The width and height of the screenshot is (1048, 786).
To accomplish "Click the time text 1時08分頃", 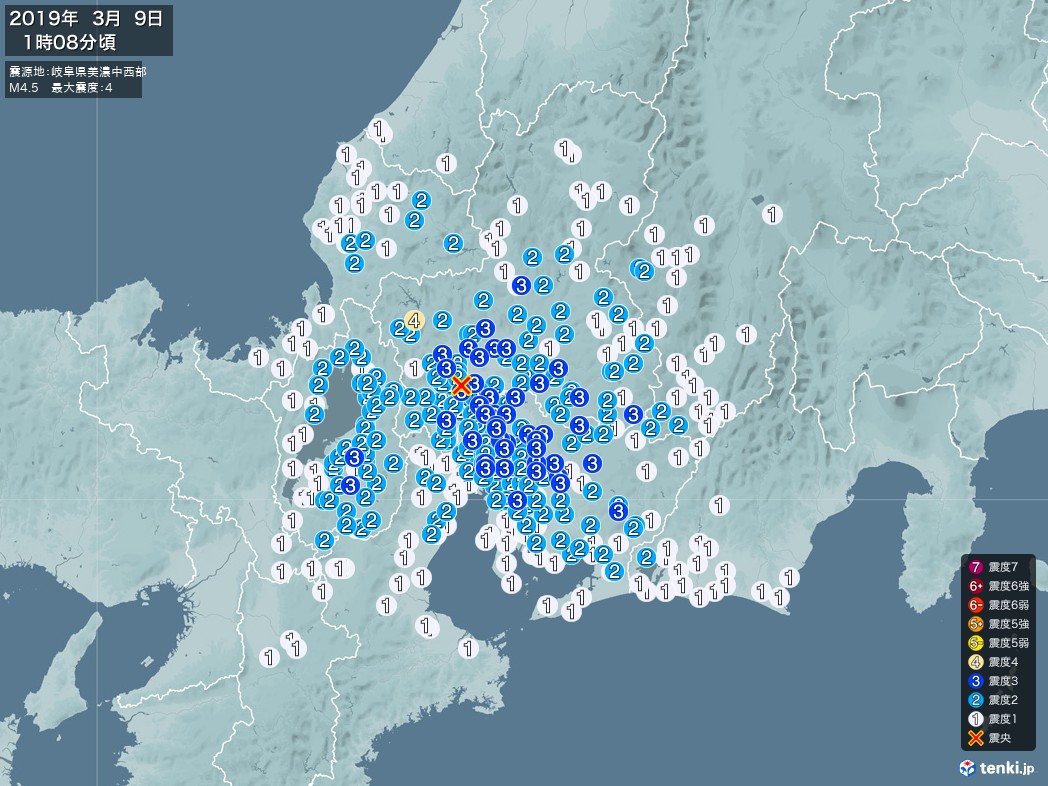I will 70,42.
